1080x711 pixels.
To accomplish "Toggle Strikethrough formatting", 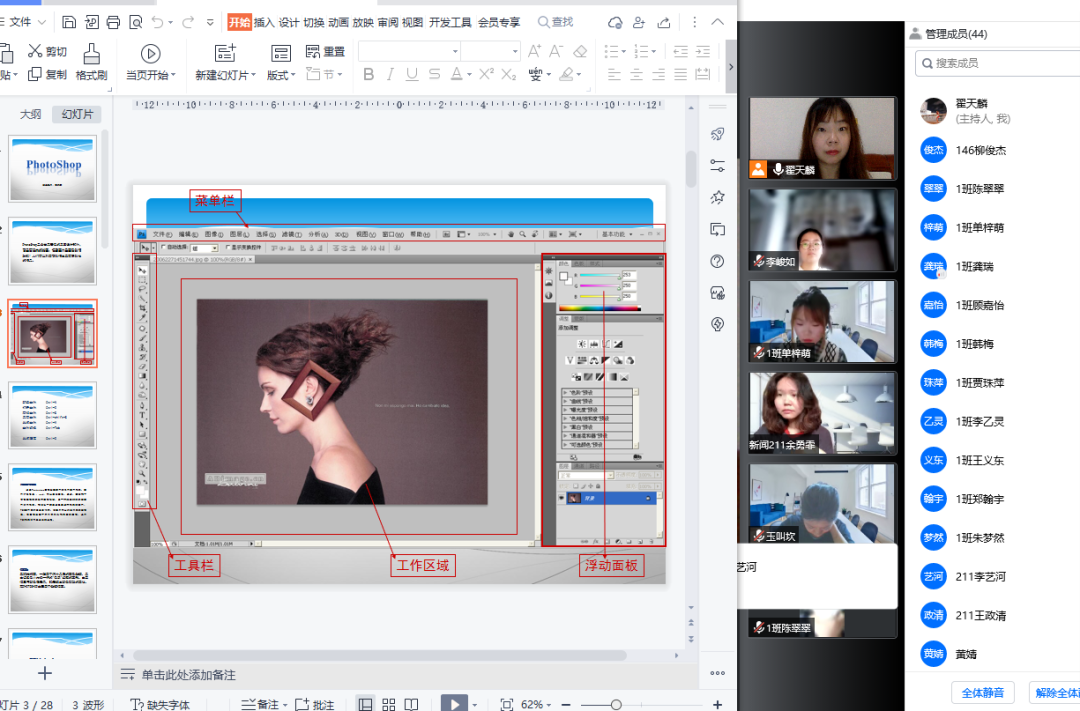I will [x=434, y=74].
